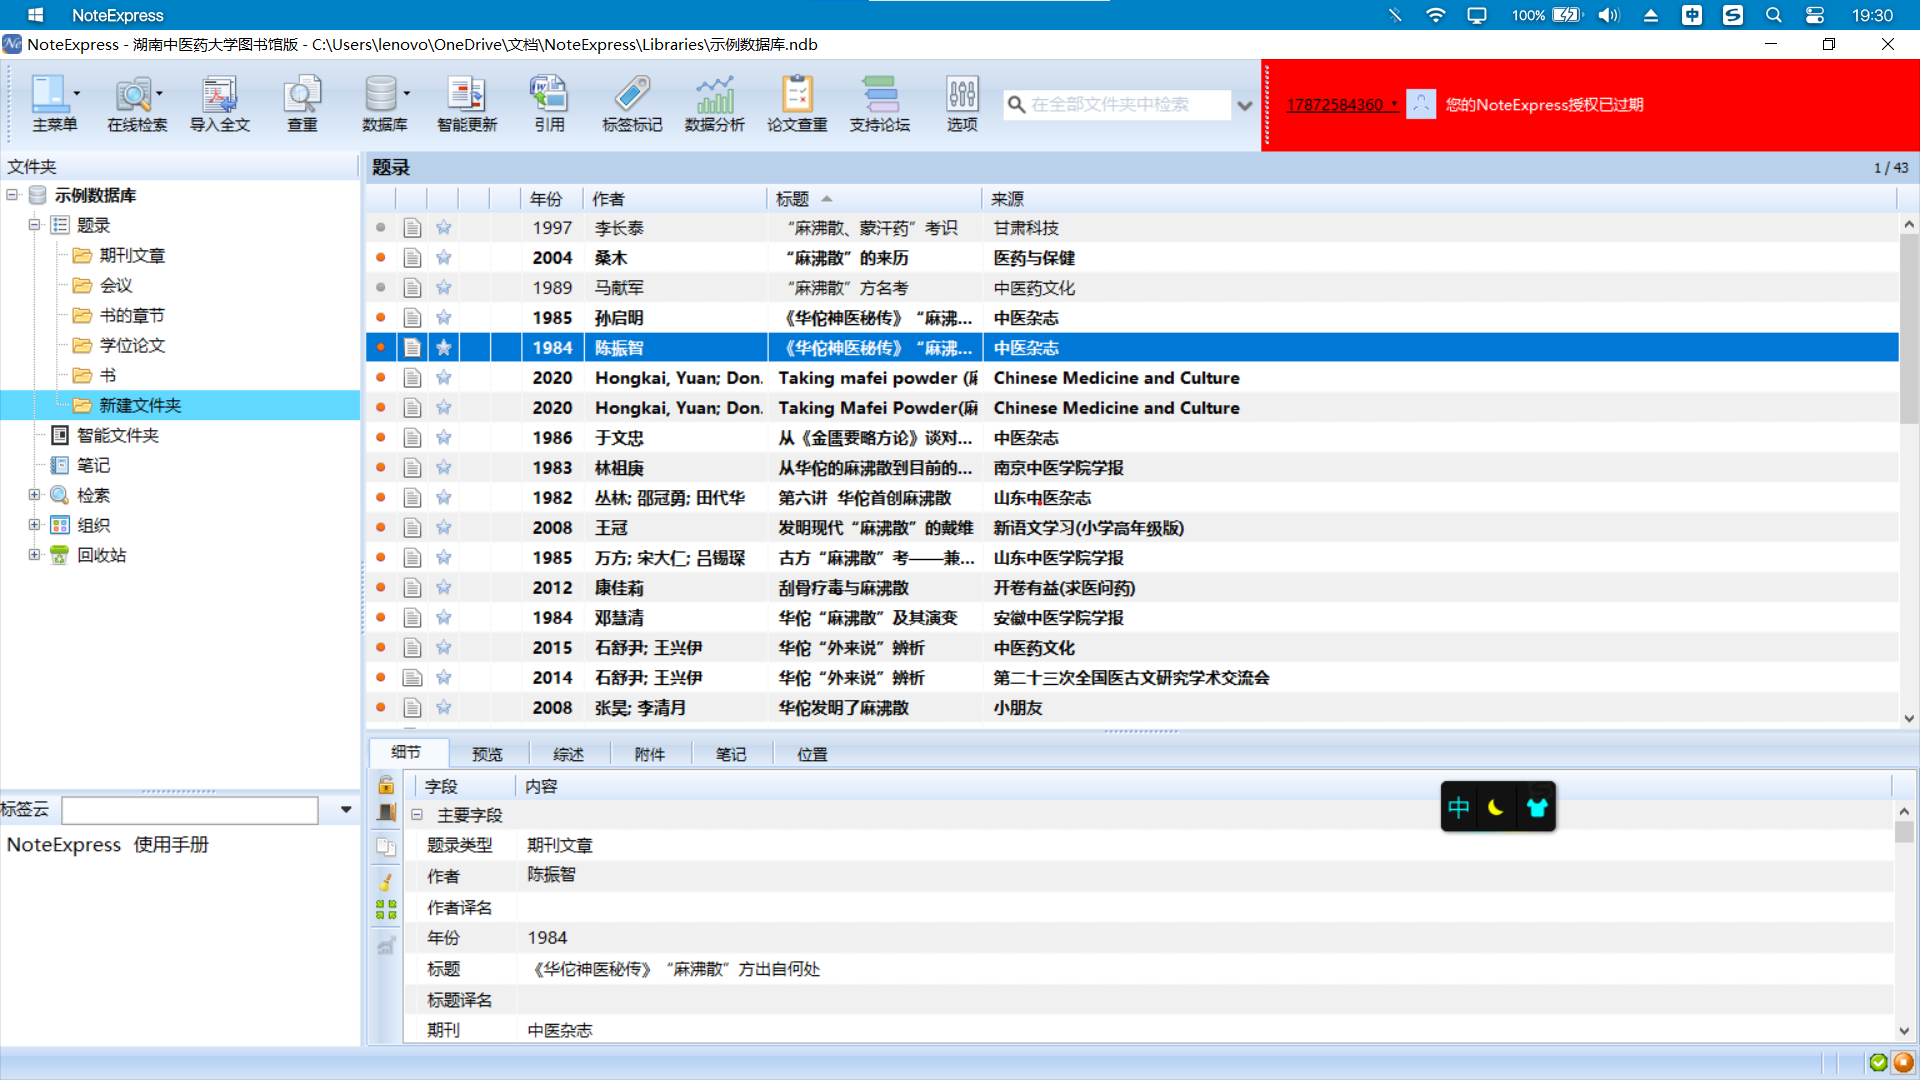Image resolution: width=1920 pixels, height=1080 pixels.
Task: Collapse the 主要字段 section
Action: (x=417, y=815)
